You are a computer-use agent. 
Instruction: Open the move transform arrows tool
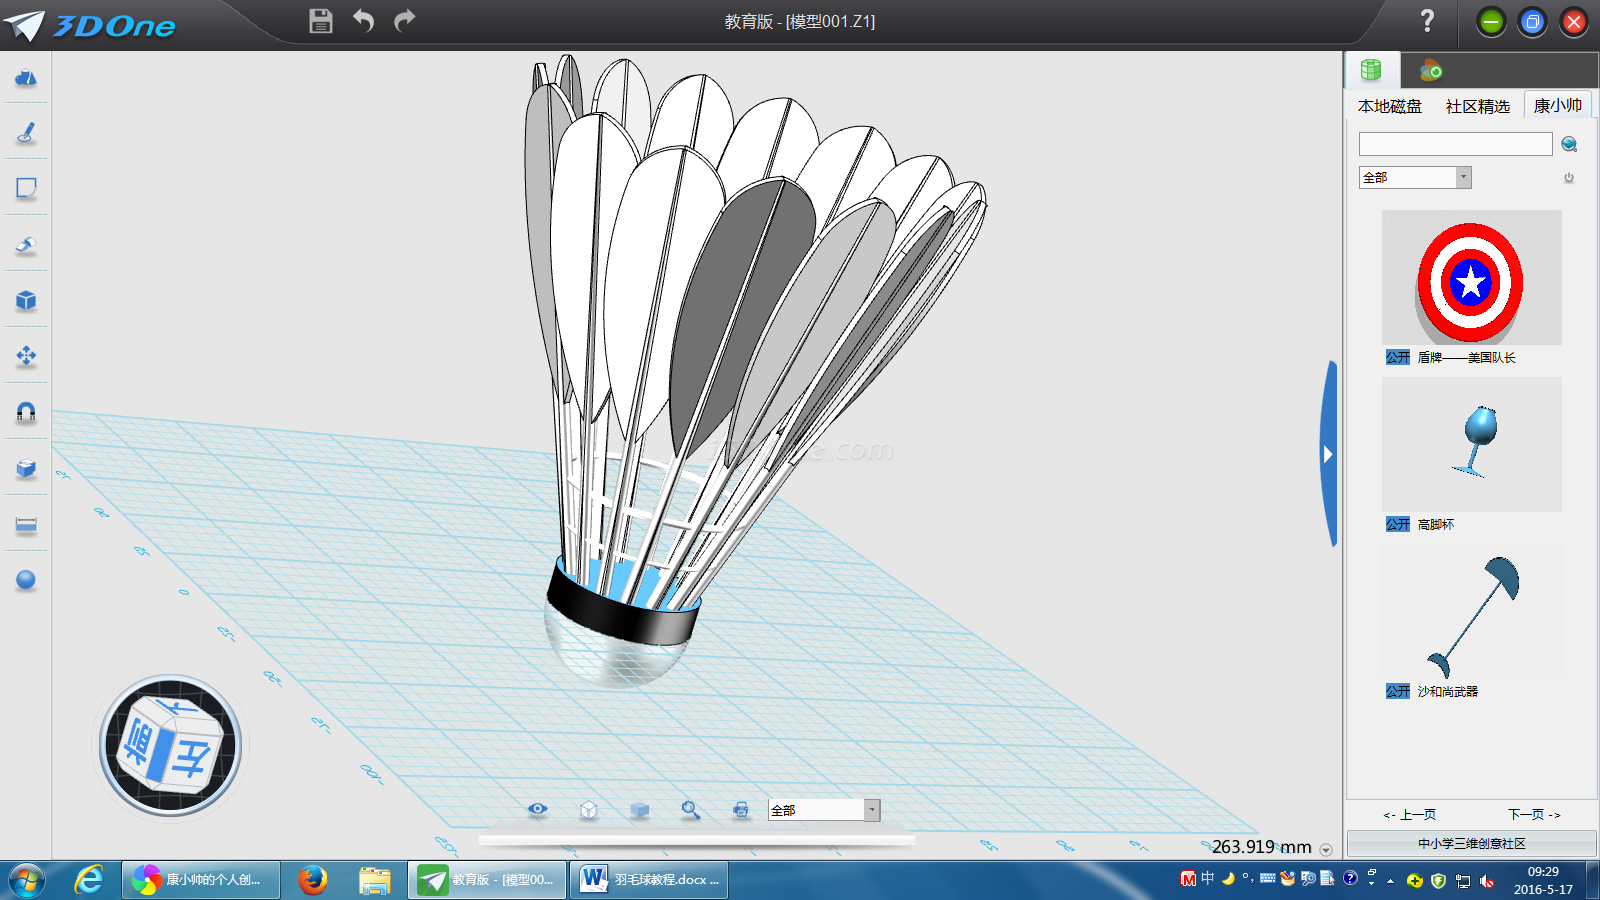point(26,356)
